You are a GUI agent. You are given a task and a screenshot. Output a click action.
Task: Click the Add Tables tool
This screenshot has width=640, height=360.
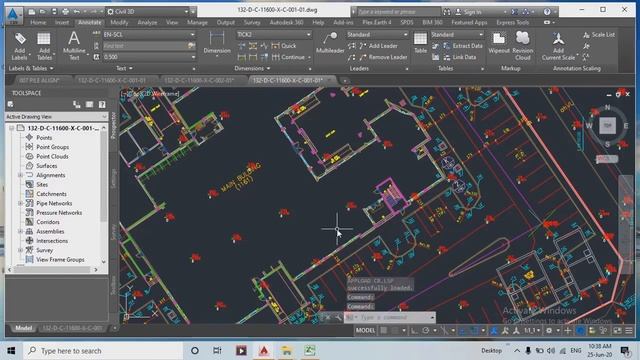point(44,46)
